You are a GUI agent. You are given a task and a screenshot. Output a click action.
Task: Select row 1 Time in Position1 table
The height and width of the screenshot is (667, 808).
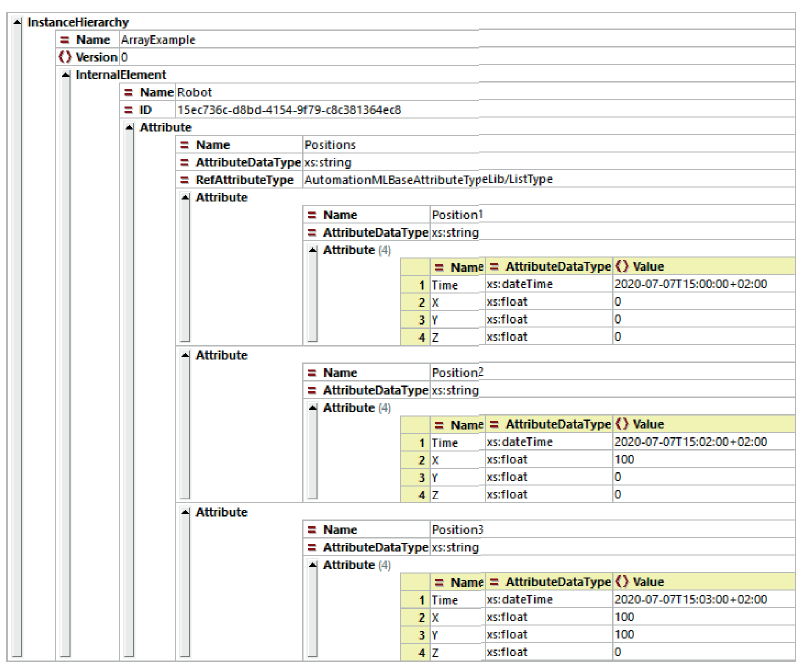click(444, 285)
